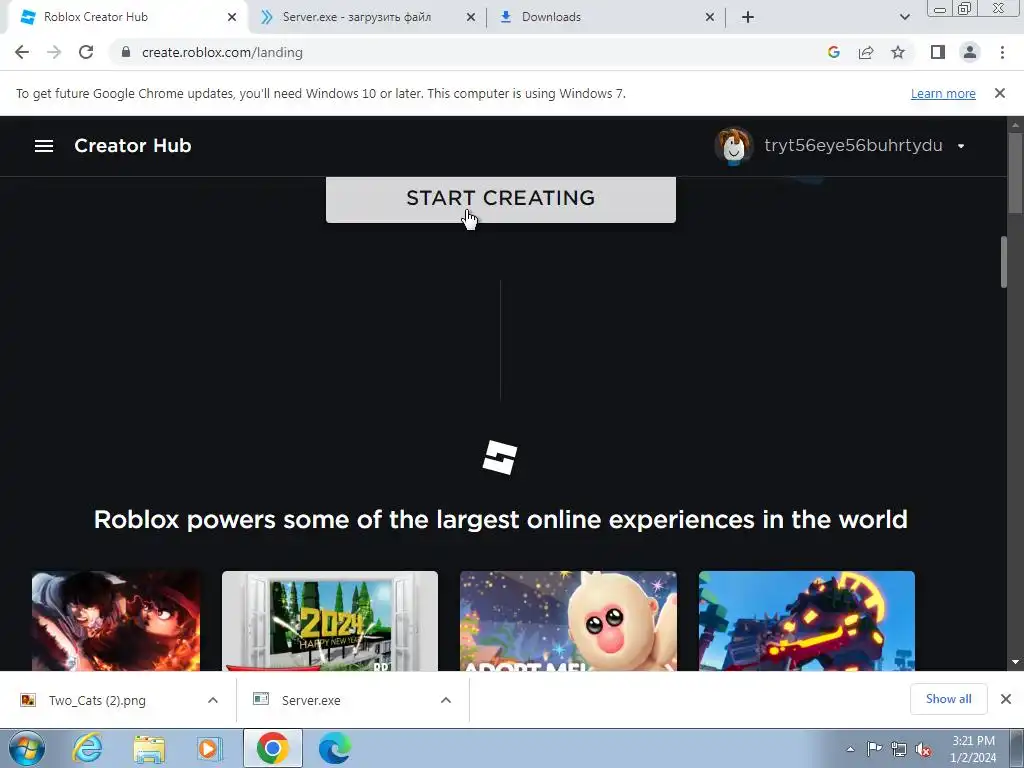The image size is (1024, 768).
Task: Open Windows Media Player from taskbar
Action: pos(210,748)
